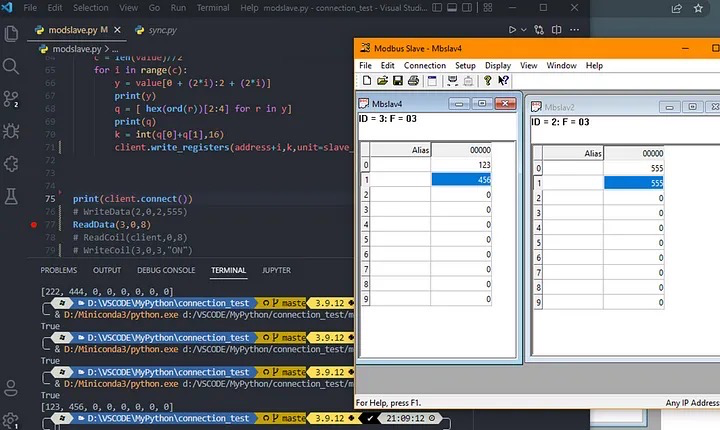Screen dimensions: 720x430
Task: Run the Python file with play button
Action: (512, 30)
